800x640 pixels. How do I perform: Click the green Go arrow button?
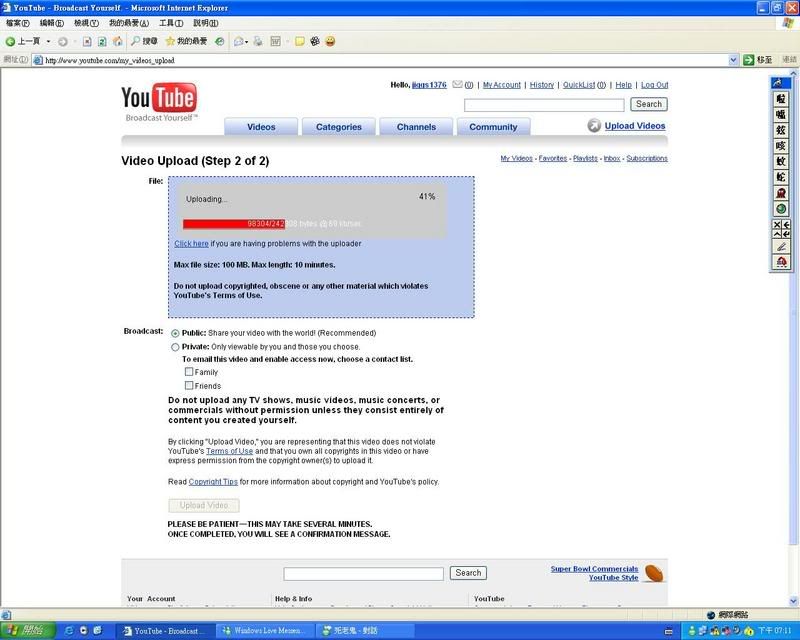(748, 60)
